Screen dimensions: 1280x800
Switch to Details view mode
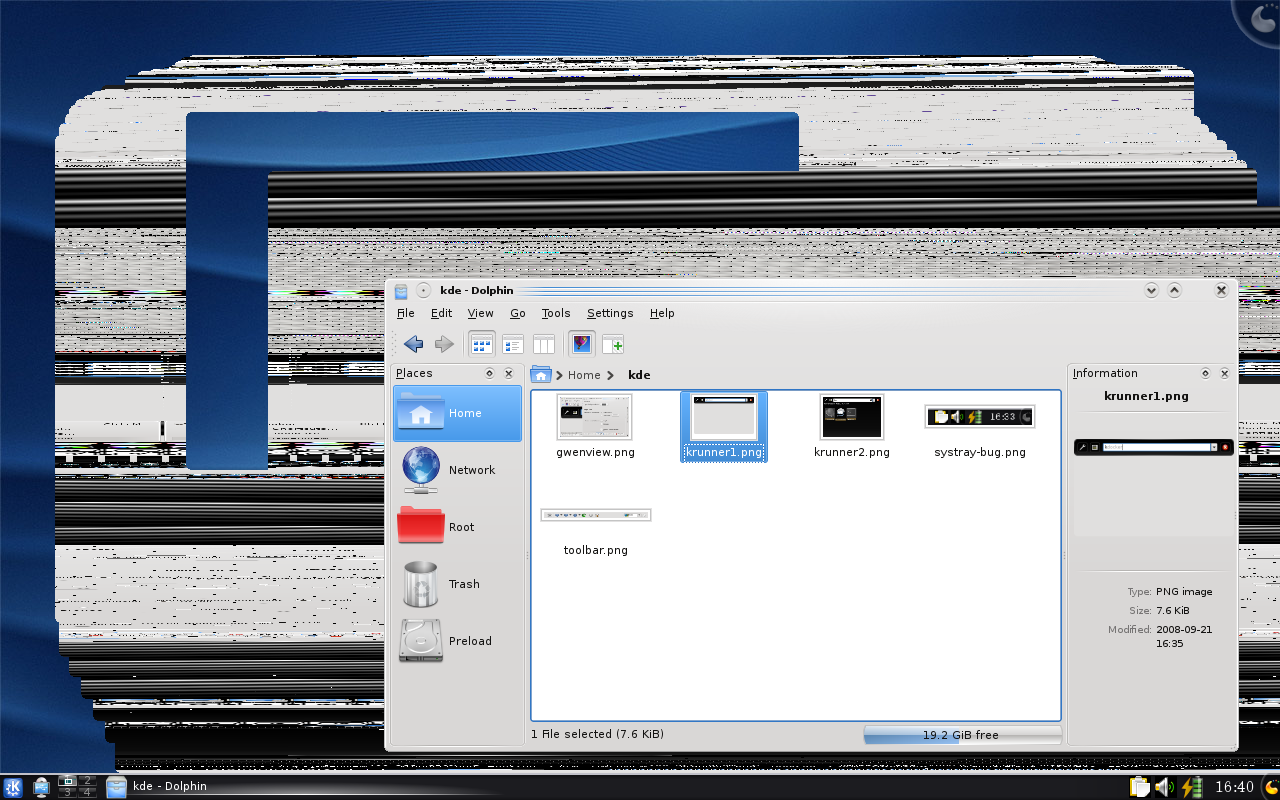513,344
